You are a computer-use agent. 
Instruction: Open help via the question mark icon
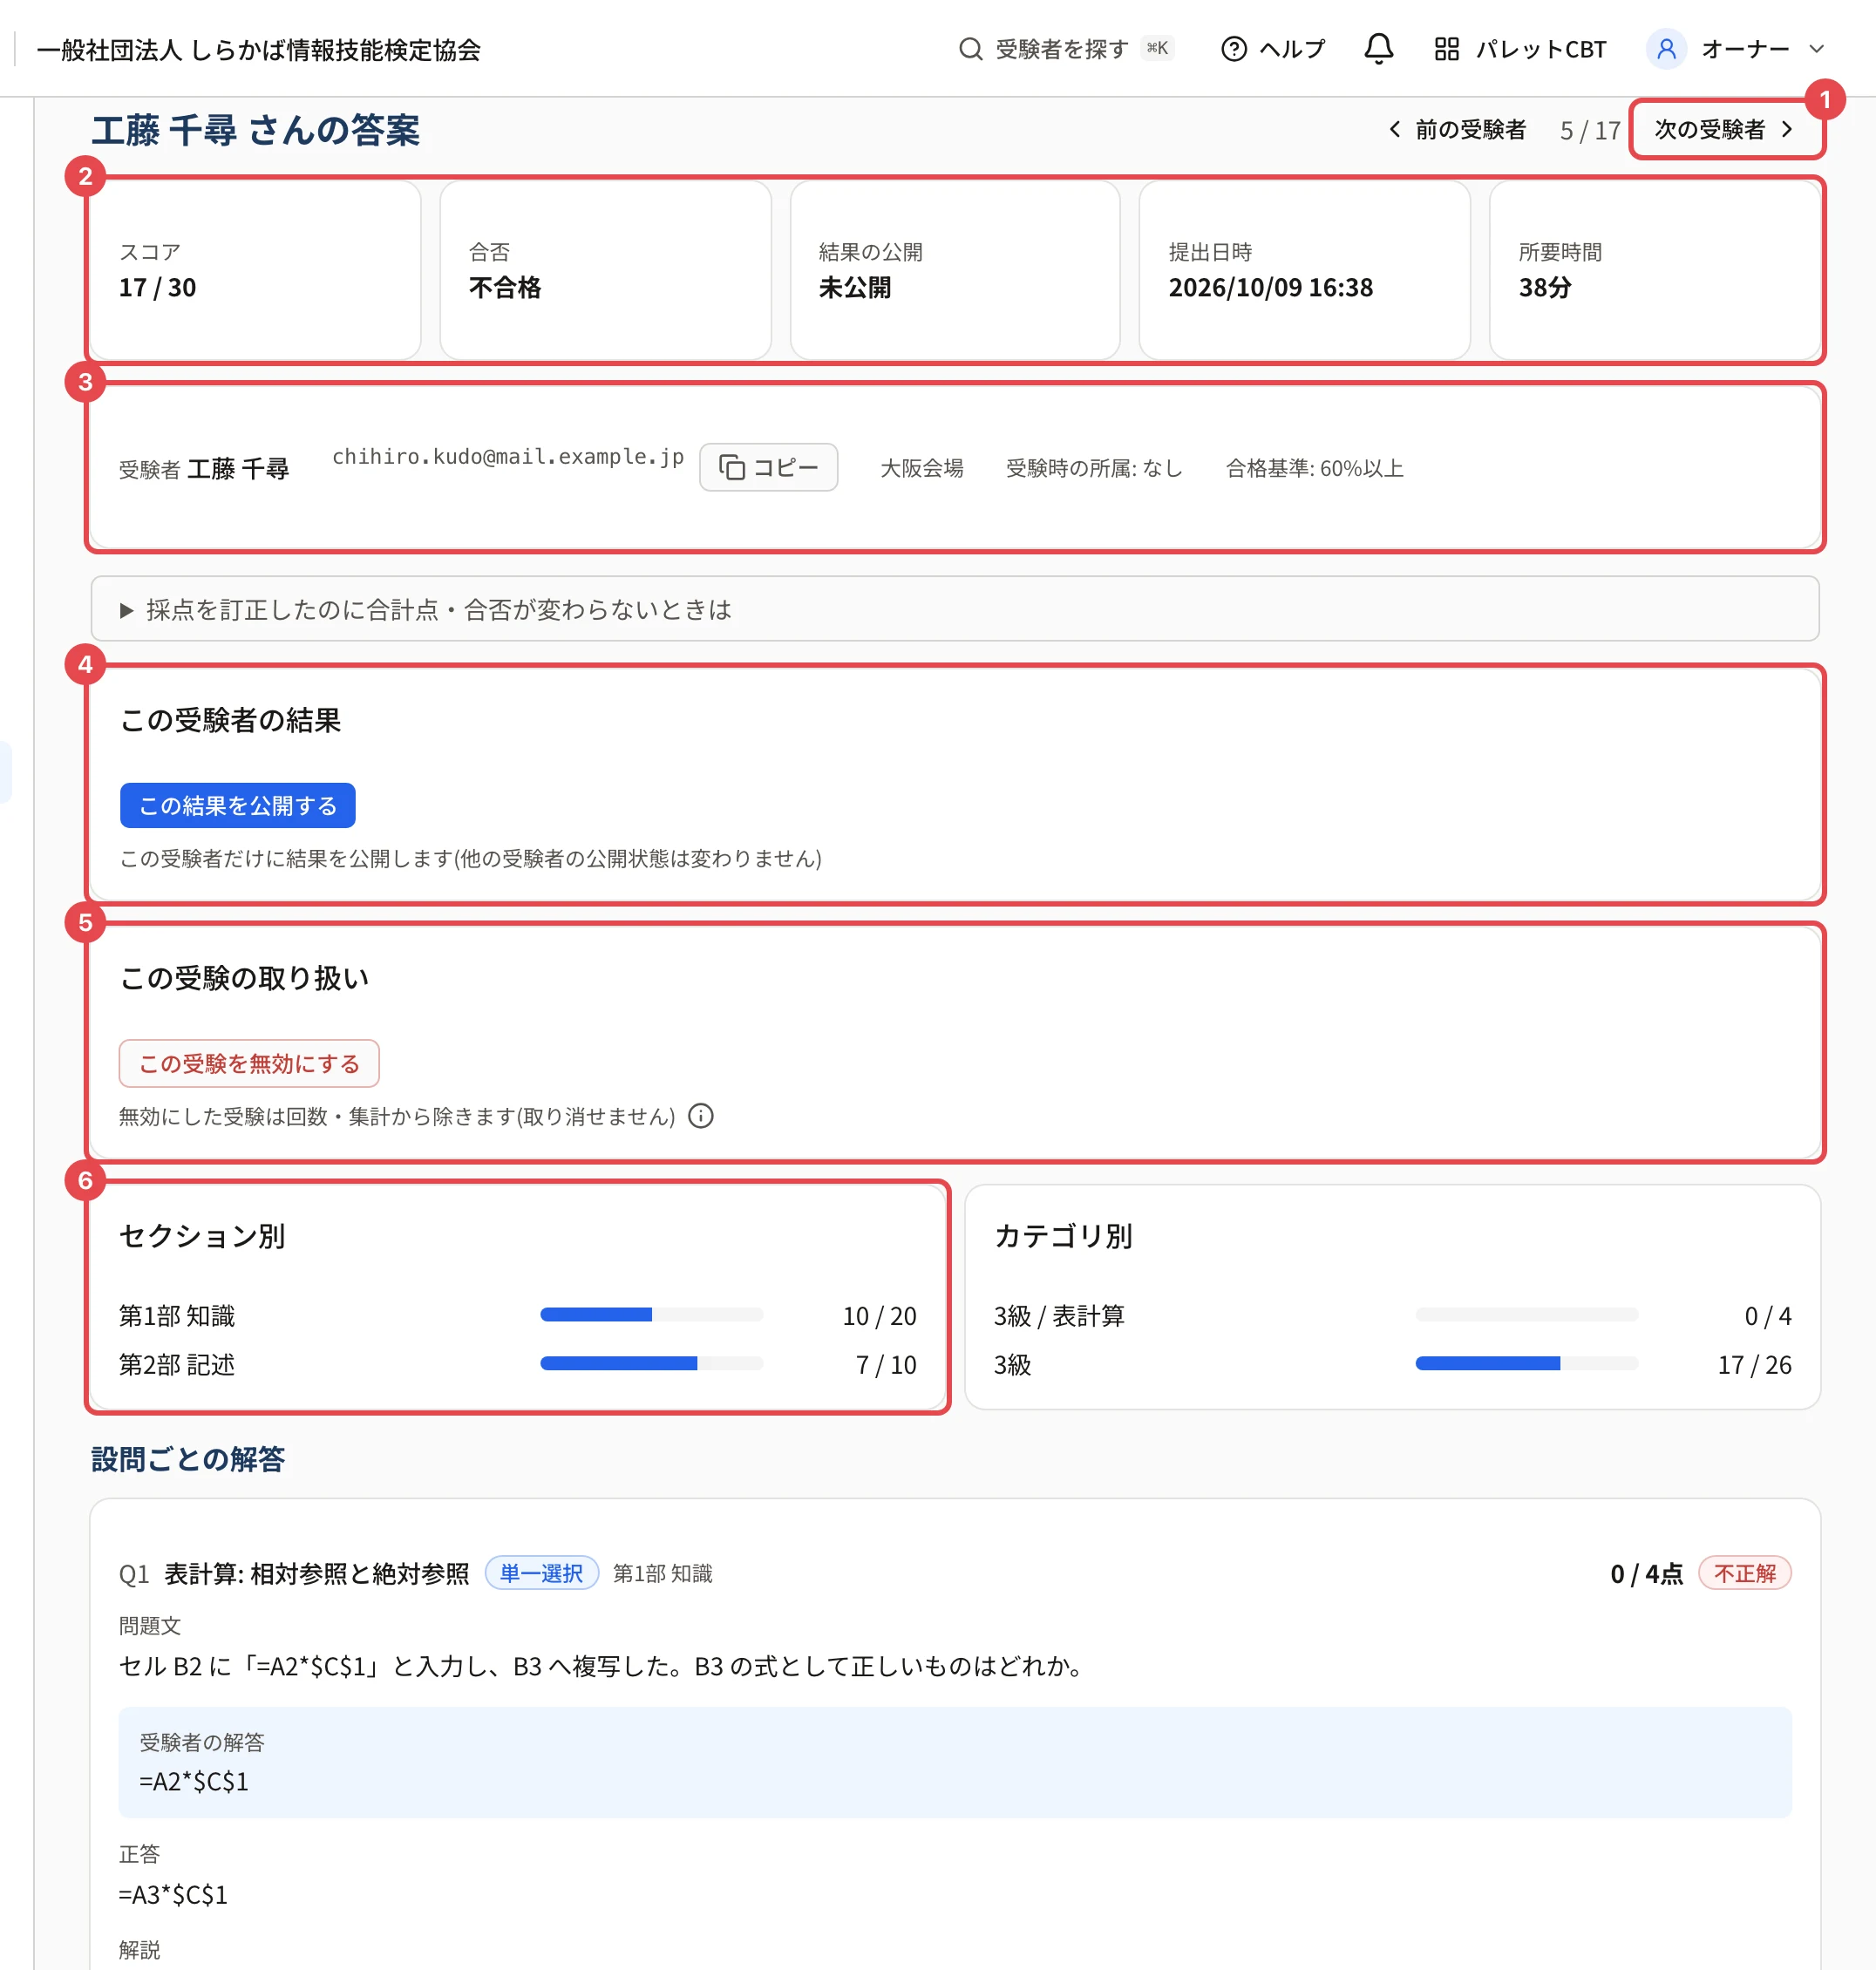point(1234,49)
